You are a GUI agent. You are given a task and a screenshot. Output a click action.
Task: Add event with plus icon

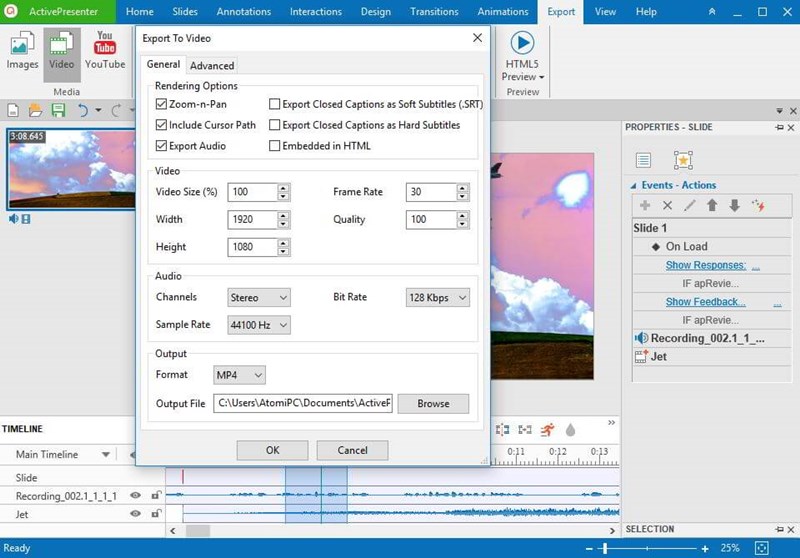point(645,206)
